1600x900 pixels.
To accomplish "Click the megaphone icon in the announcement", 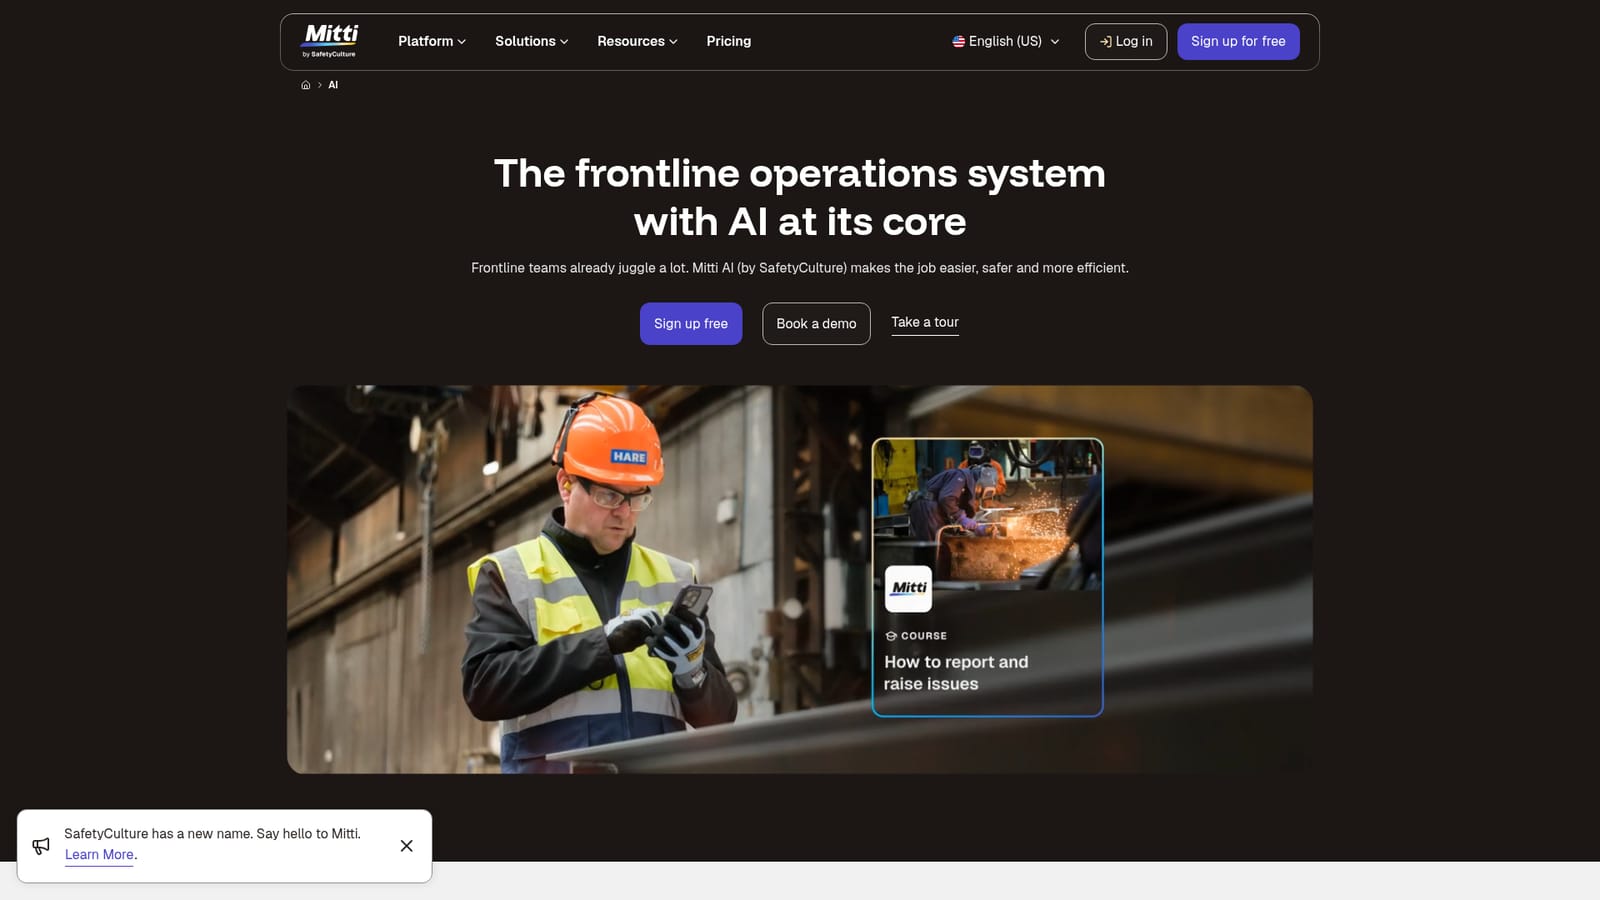I will (41, 846).
